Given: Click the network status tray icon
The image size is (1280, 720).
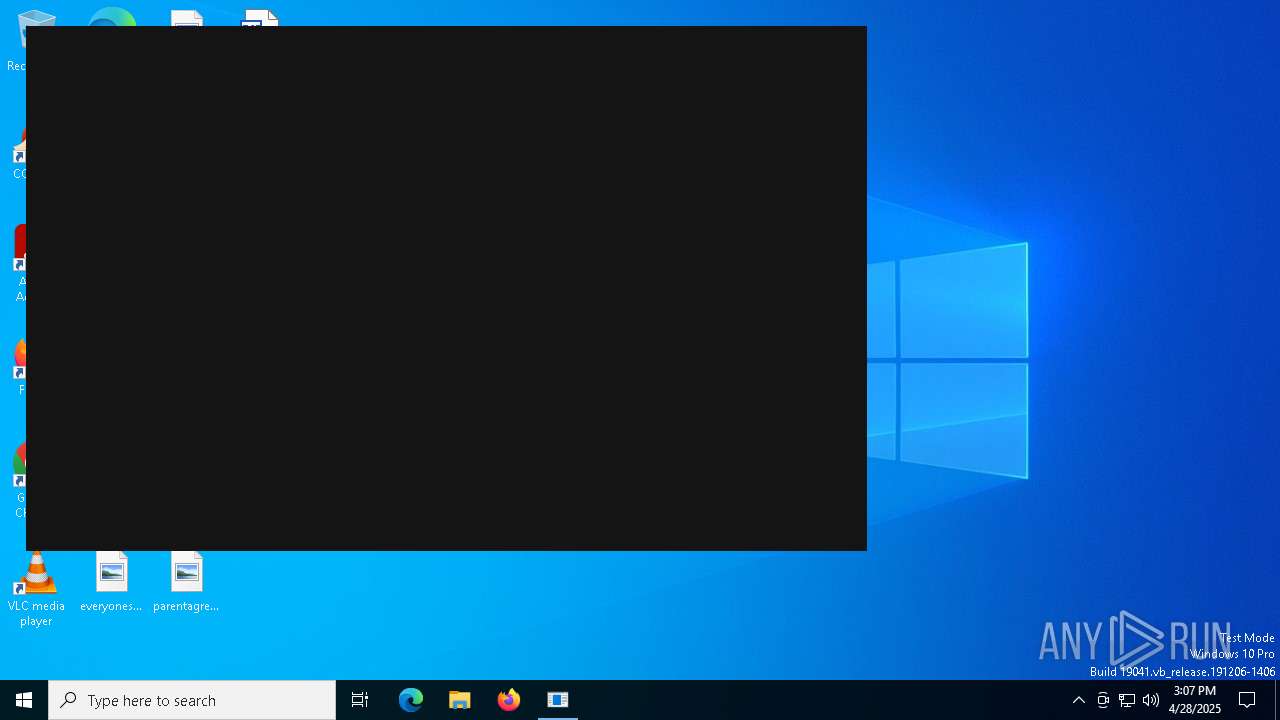Looking at the screenshot, I should coord(1127,700).
